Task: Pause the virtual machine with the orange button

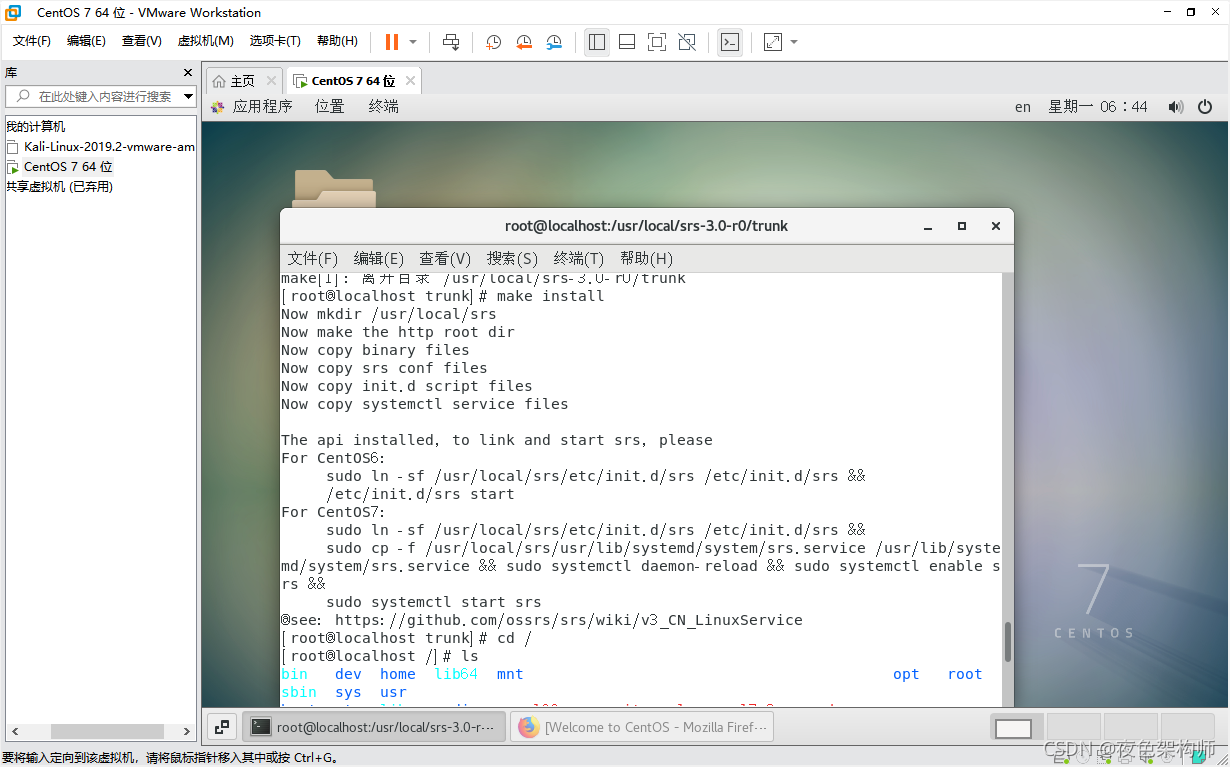Action: click(392, 42)
